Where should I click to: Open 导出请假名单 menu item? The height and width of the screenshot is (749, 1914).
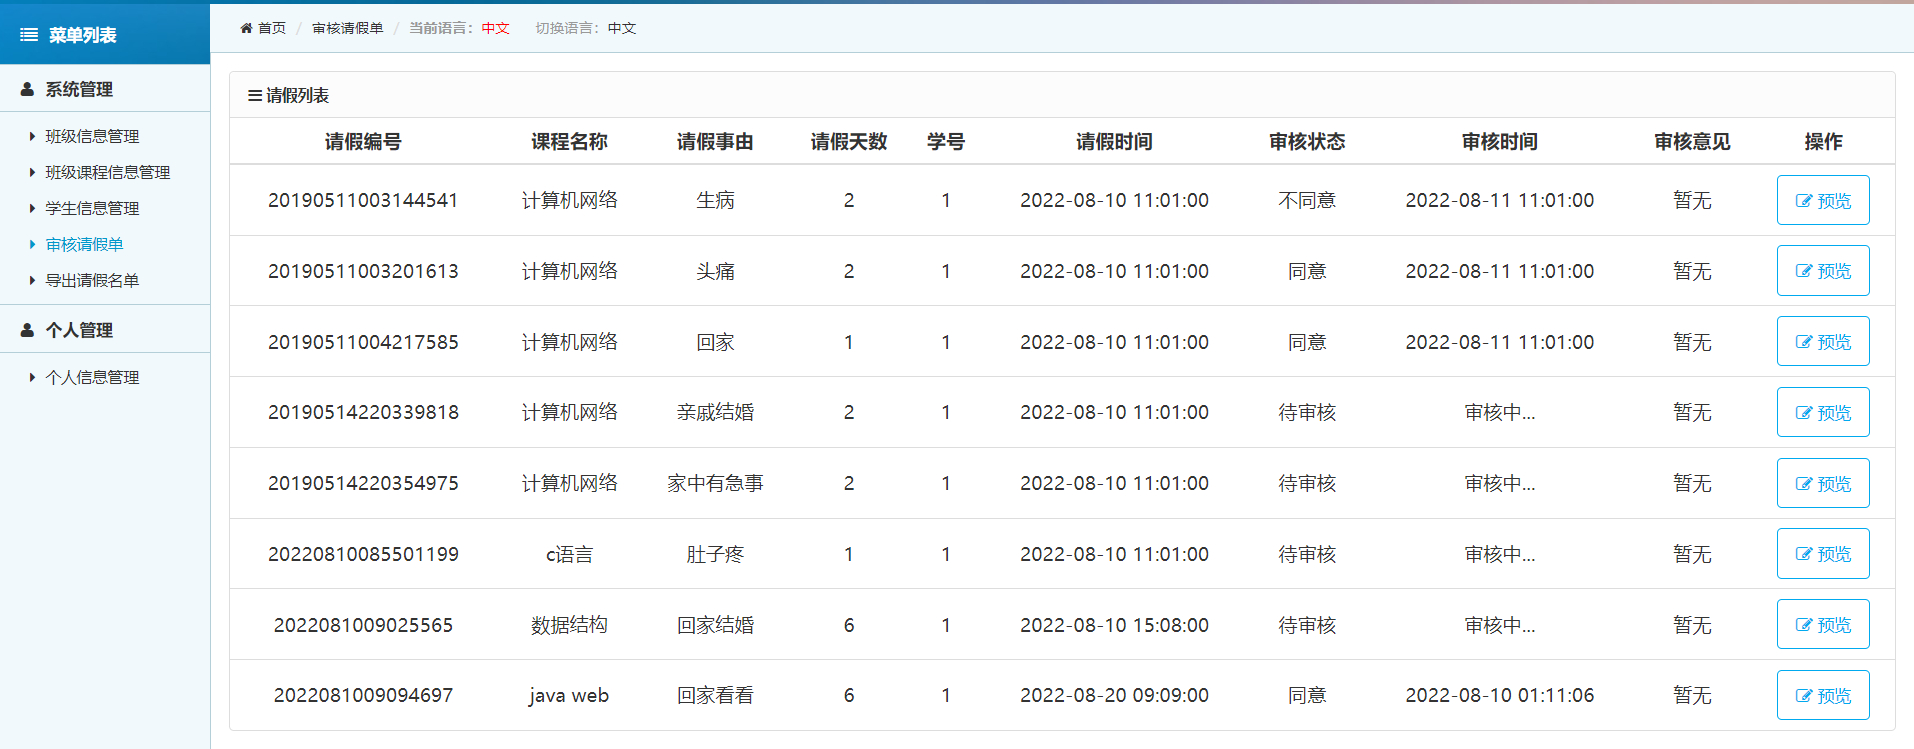click(x=92, y=280)
